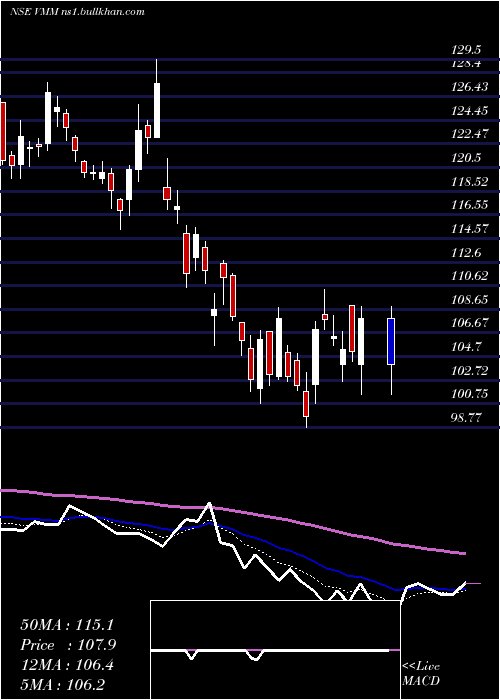Click the 106.67 price axis label
500x700 pixels.
pyautogui.click(x=470, y=323)
